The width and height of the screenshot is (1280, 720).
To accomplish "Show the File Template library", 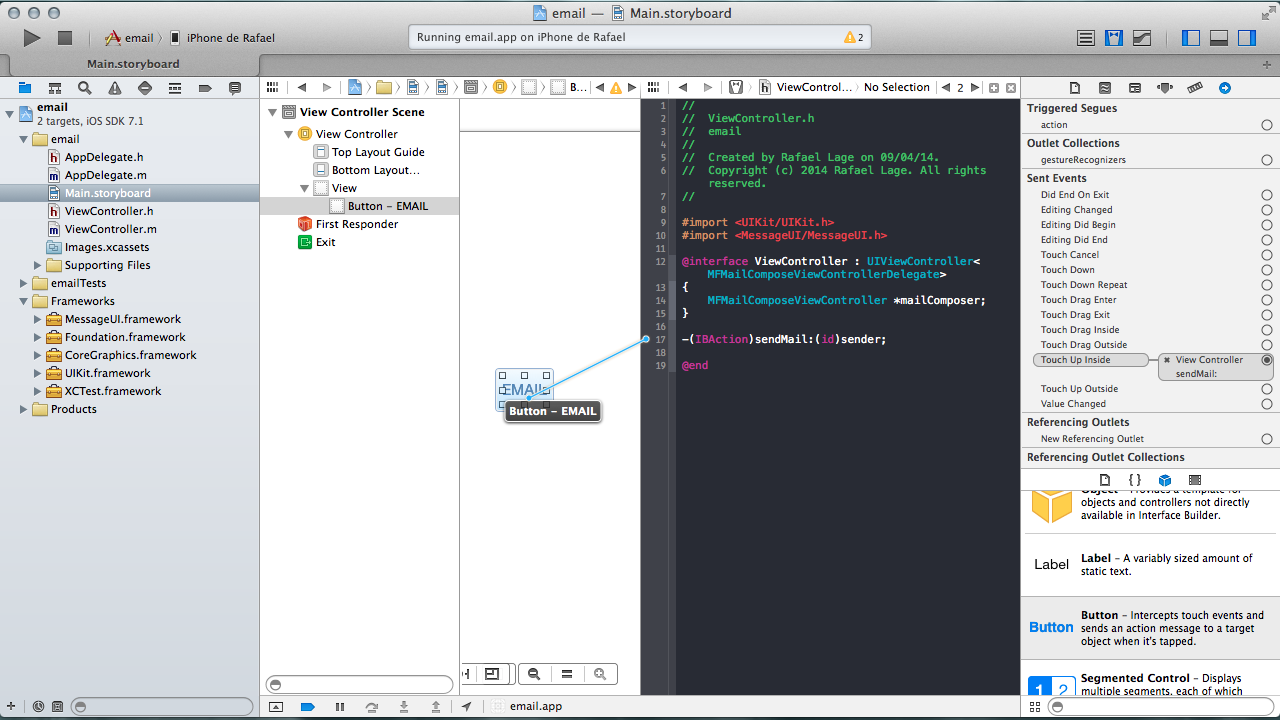I will pos(1105,480).
